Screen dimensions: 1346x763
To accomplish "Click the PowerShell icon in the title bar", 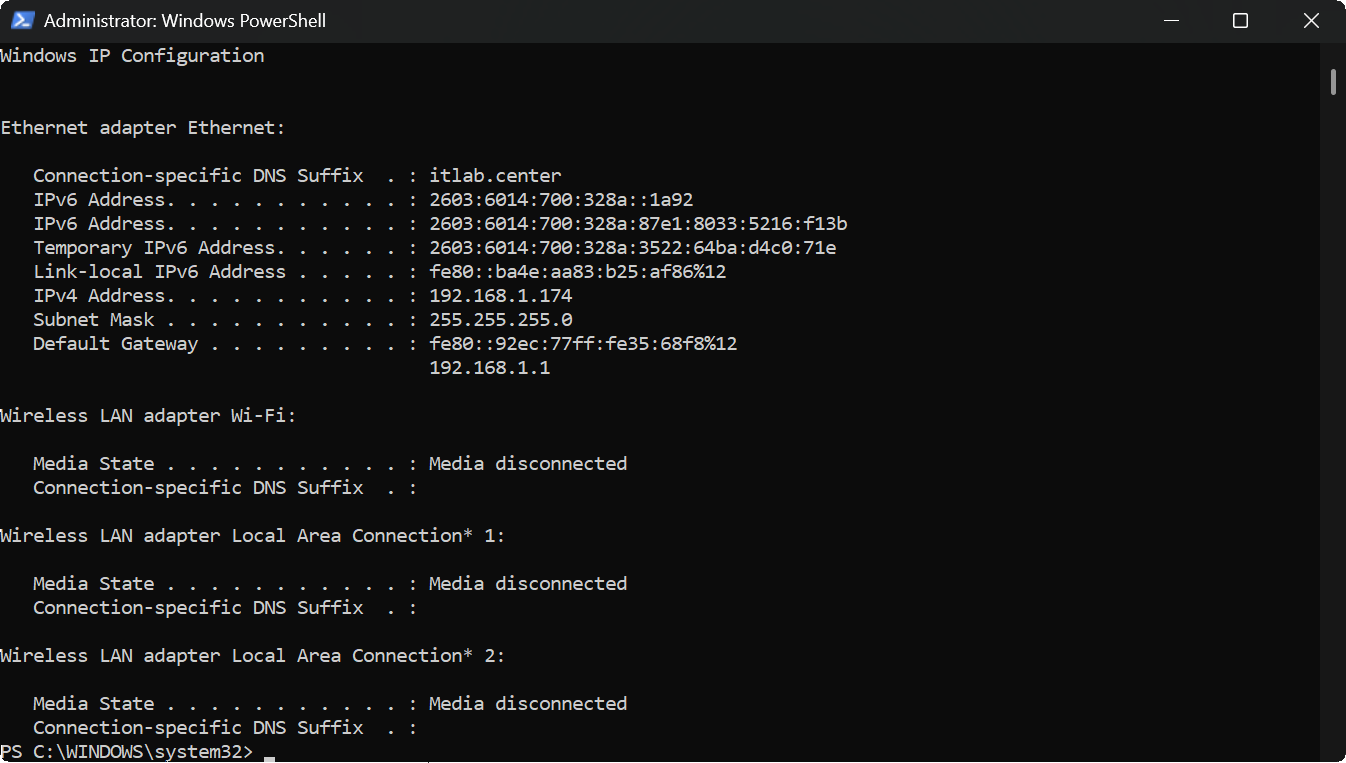I will [x=23, y=20].
